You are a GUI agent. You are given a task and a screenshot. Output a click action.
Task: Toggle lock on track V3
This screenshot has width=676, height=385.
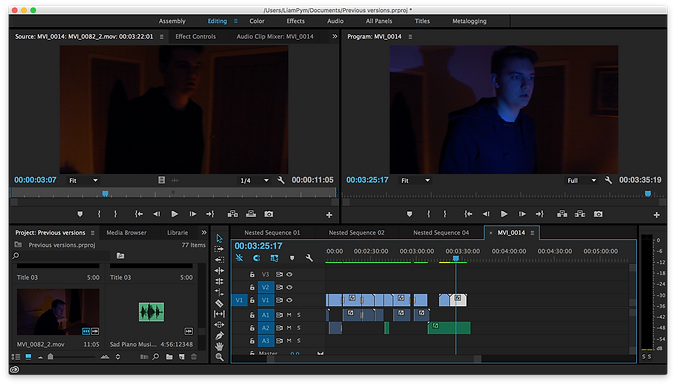(252, 274)
